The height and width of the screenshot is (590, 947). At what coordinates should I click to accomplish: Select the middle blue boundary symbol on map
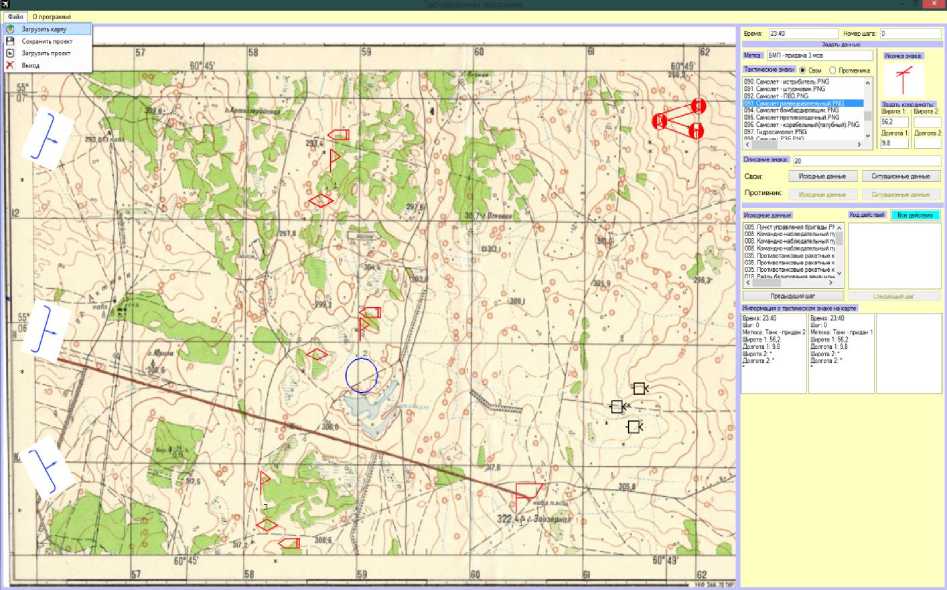tap(45, 329)
